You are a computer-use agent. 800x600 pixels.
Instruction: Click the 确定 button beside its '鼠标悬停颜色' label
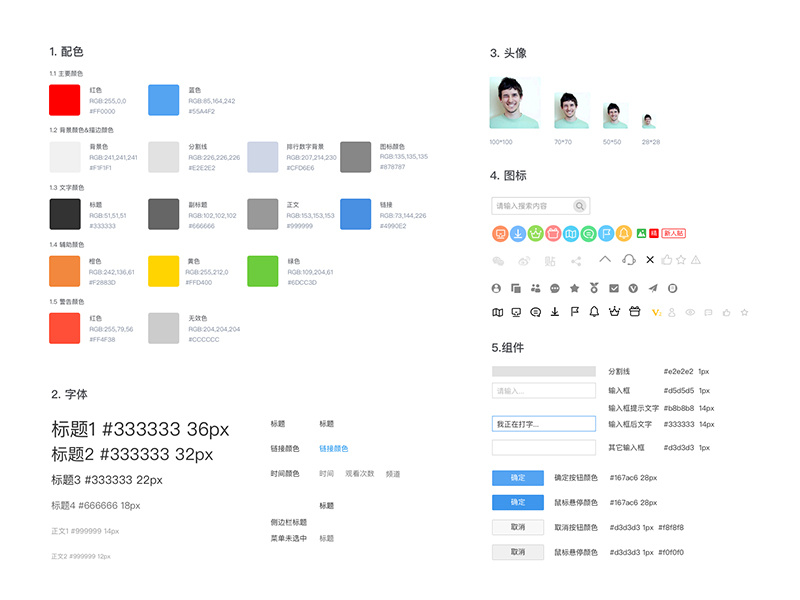pyautogui.click(x=518, y=502)
